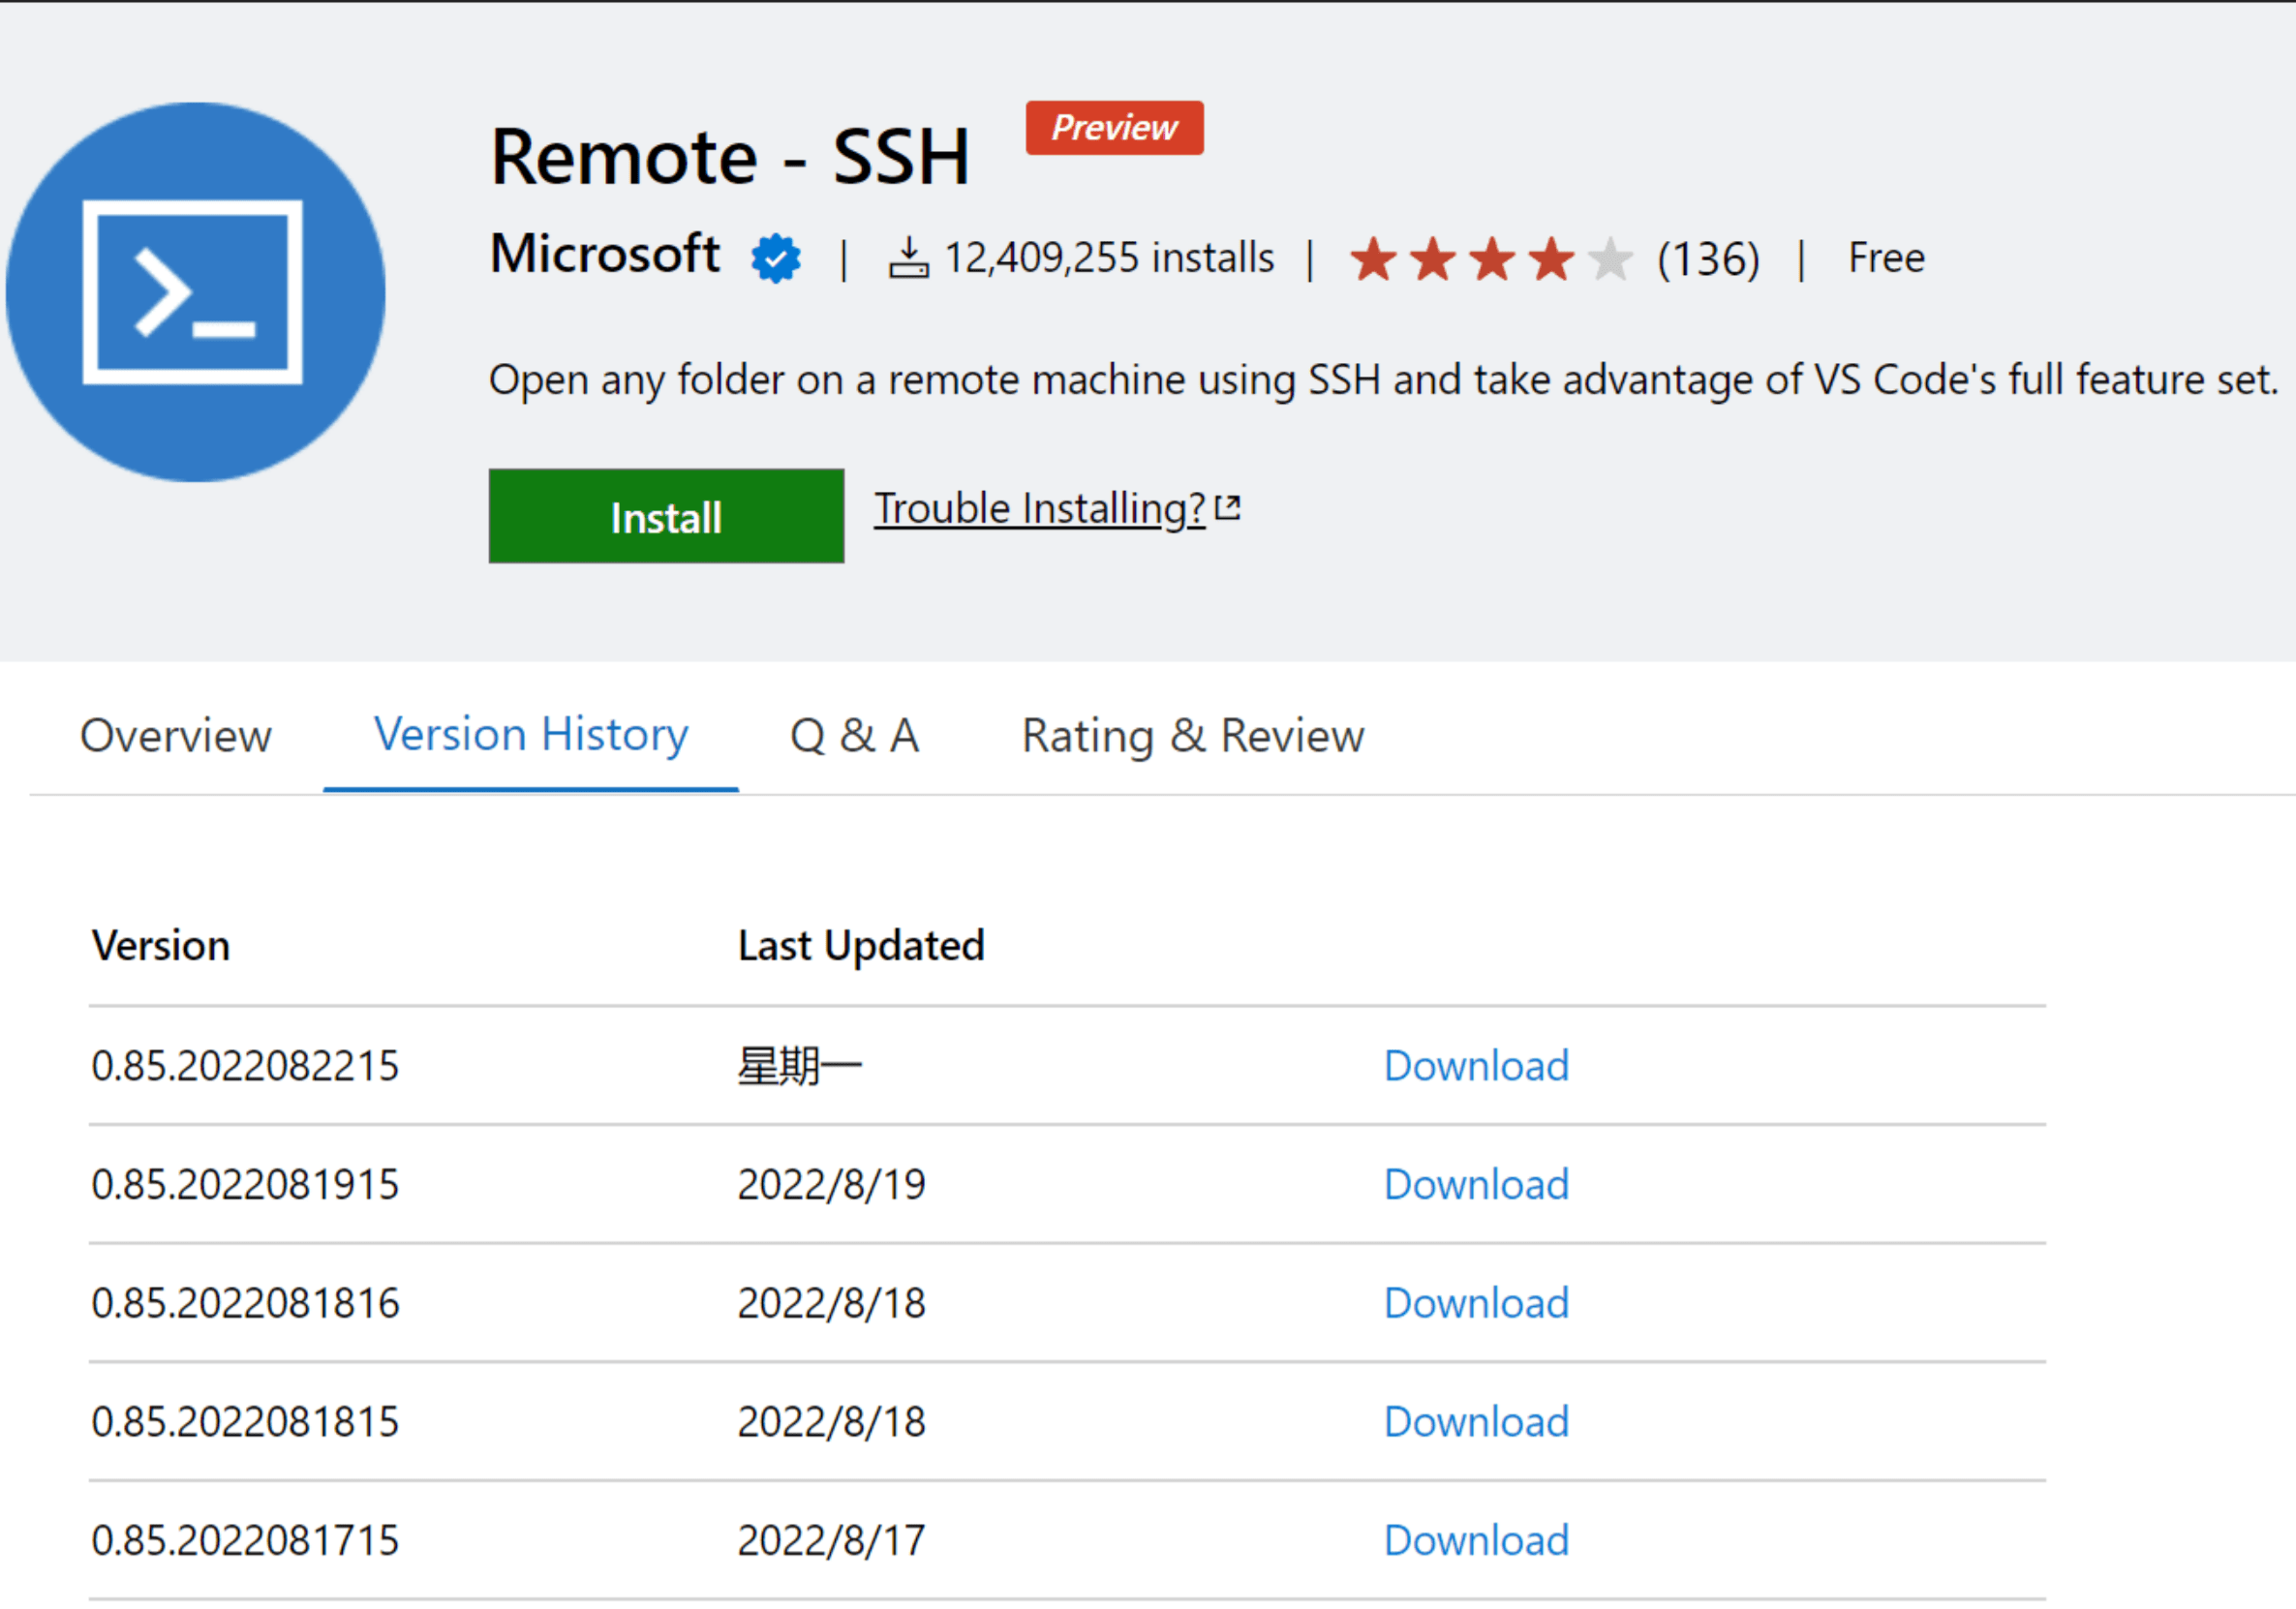2296x1609 pixels.
Task: Select the Version History tab
Action: [531, 735]
